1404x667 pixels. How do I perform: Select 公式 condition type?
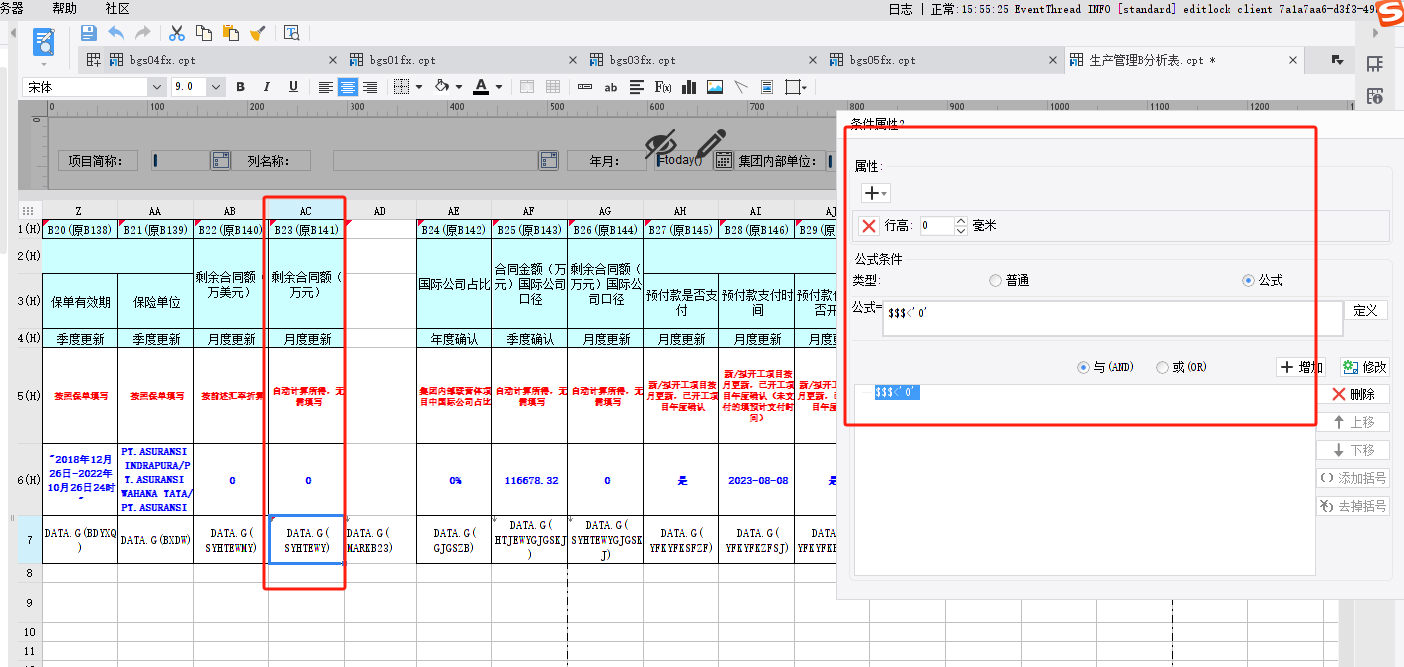tap(1248, 281)
